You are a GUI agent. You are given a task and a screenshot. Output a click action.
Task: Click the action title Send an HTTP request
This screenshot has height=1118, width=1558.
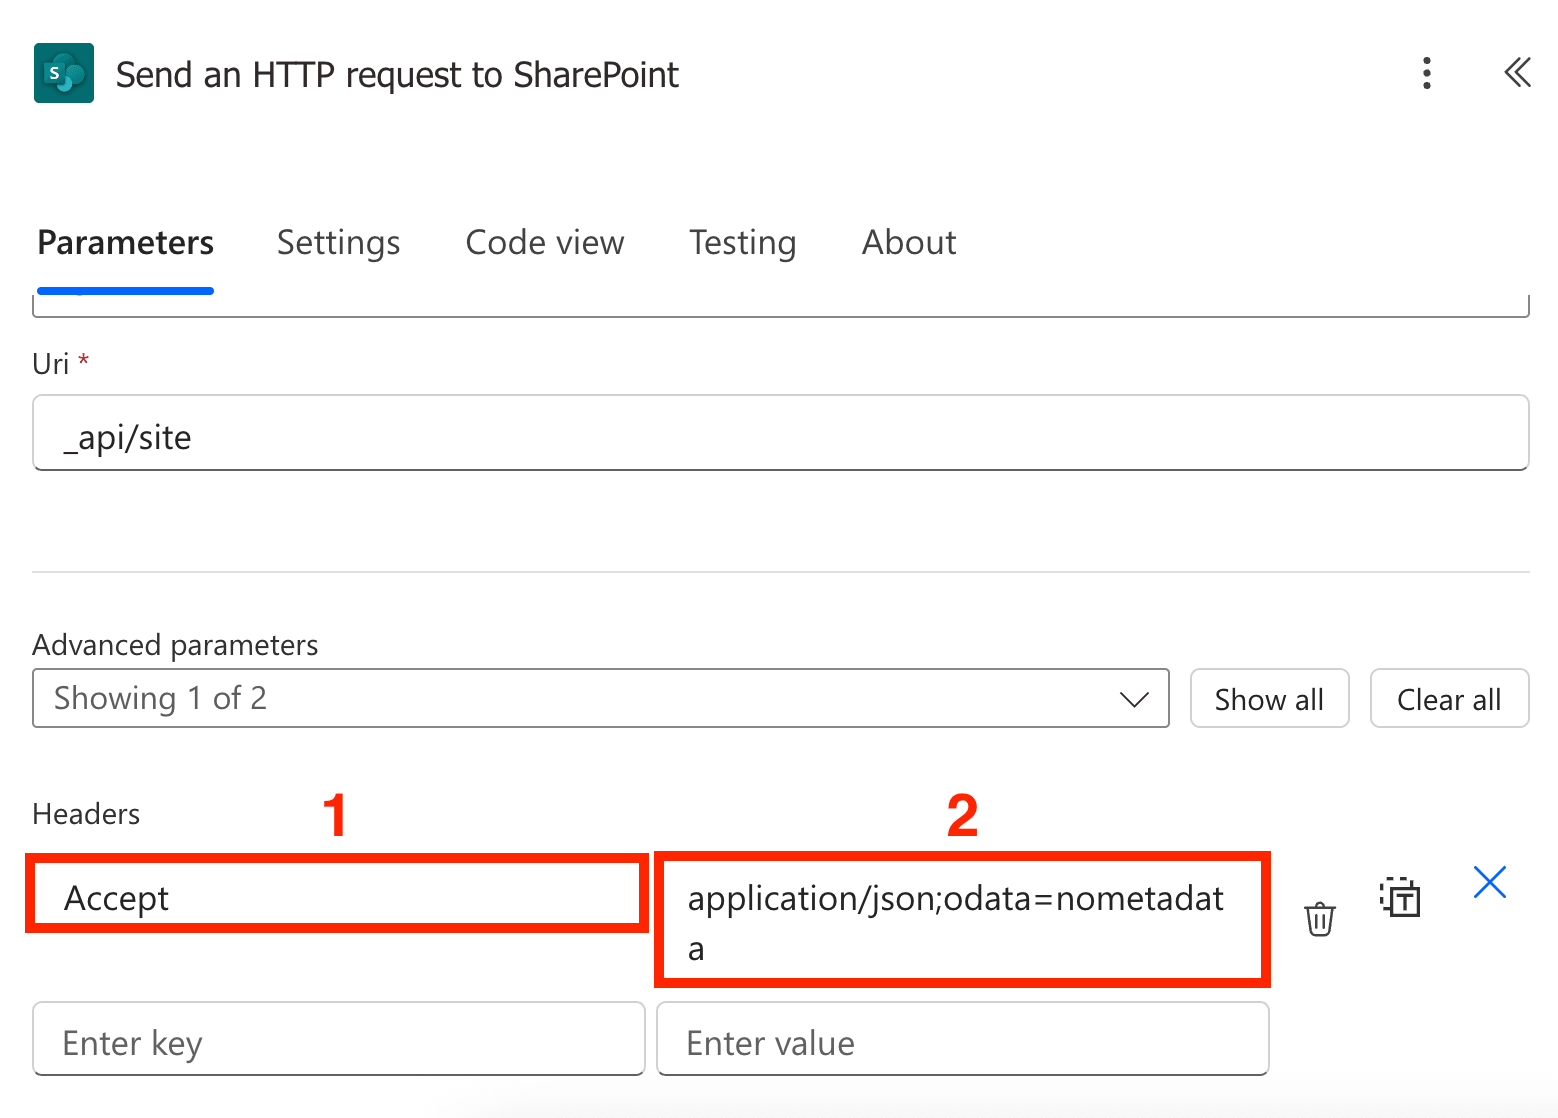coord(397,75)
